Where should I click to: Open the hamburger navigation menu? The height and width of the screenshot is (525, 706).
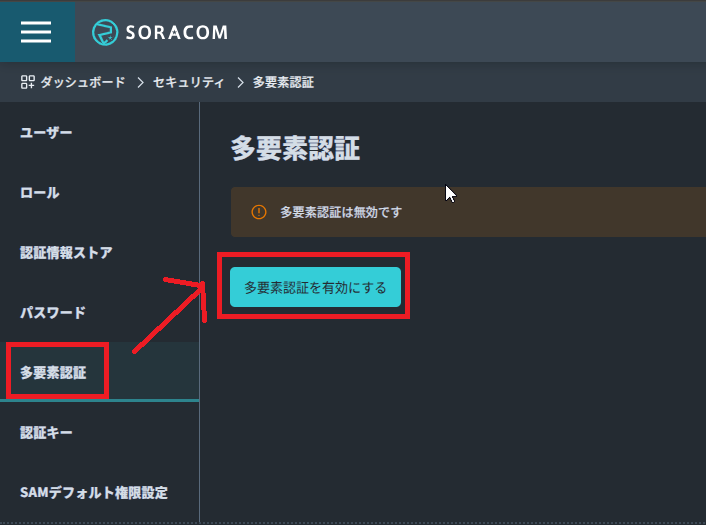pyautogui.click(x=36, y=32)
